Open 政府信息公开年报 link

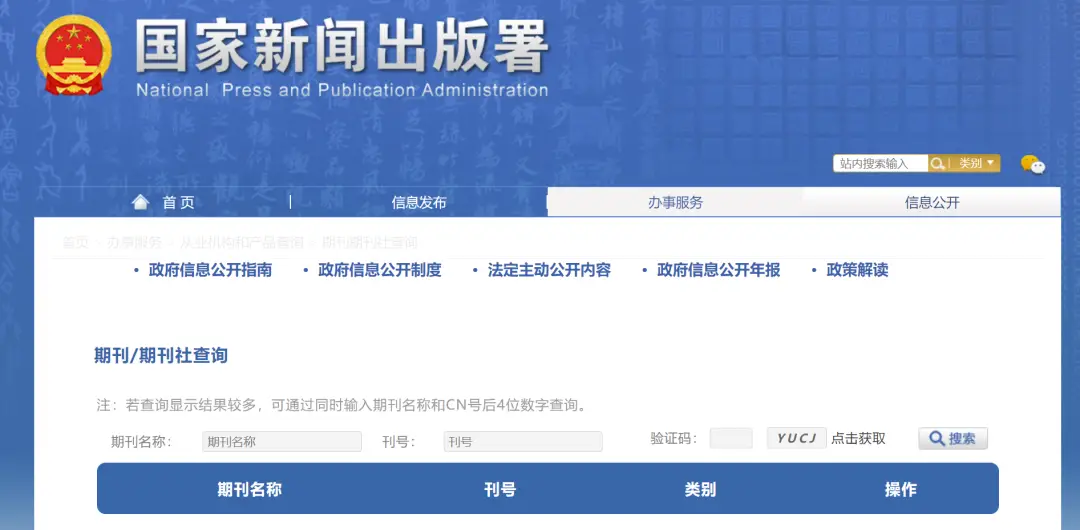click(x=718, y=270)
